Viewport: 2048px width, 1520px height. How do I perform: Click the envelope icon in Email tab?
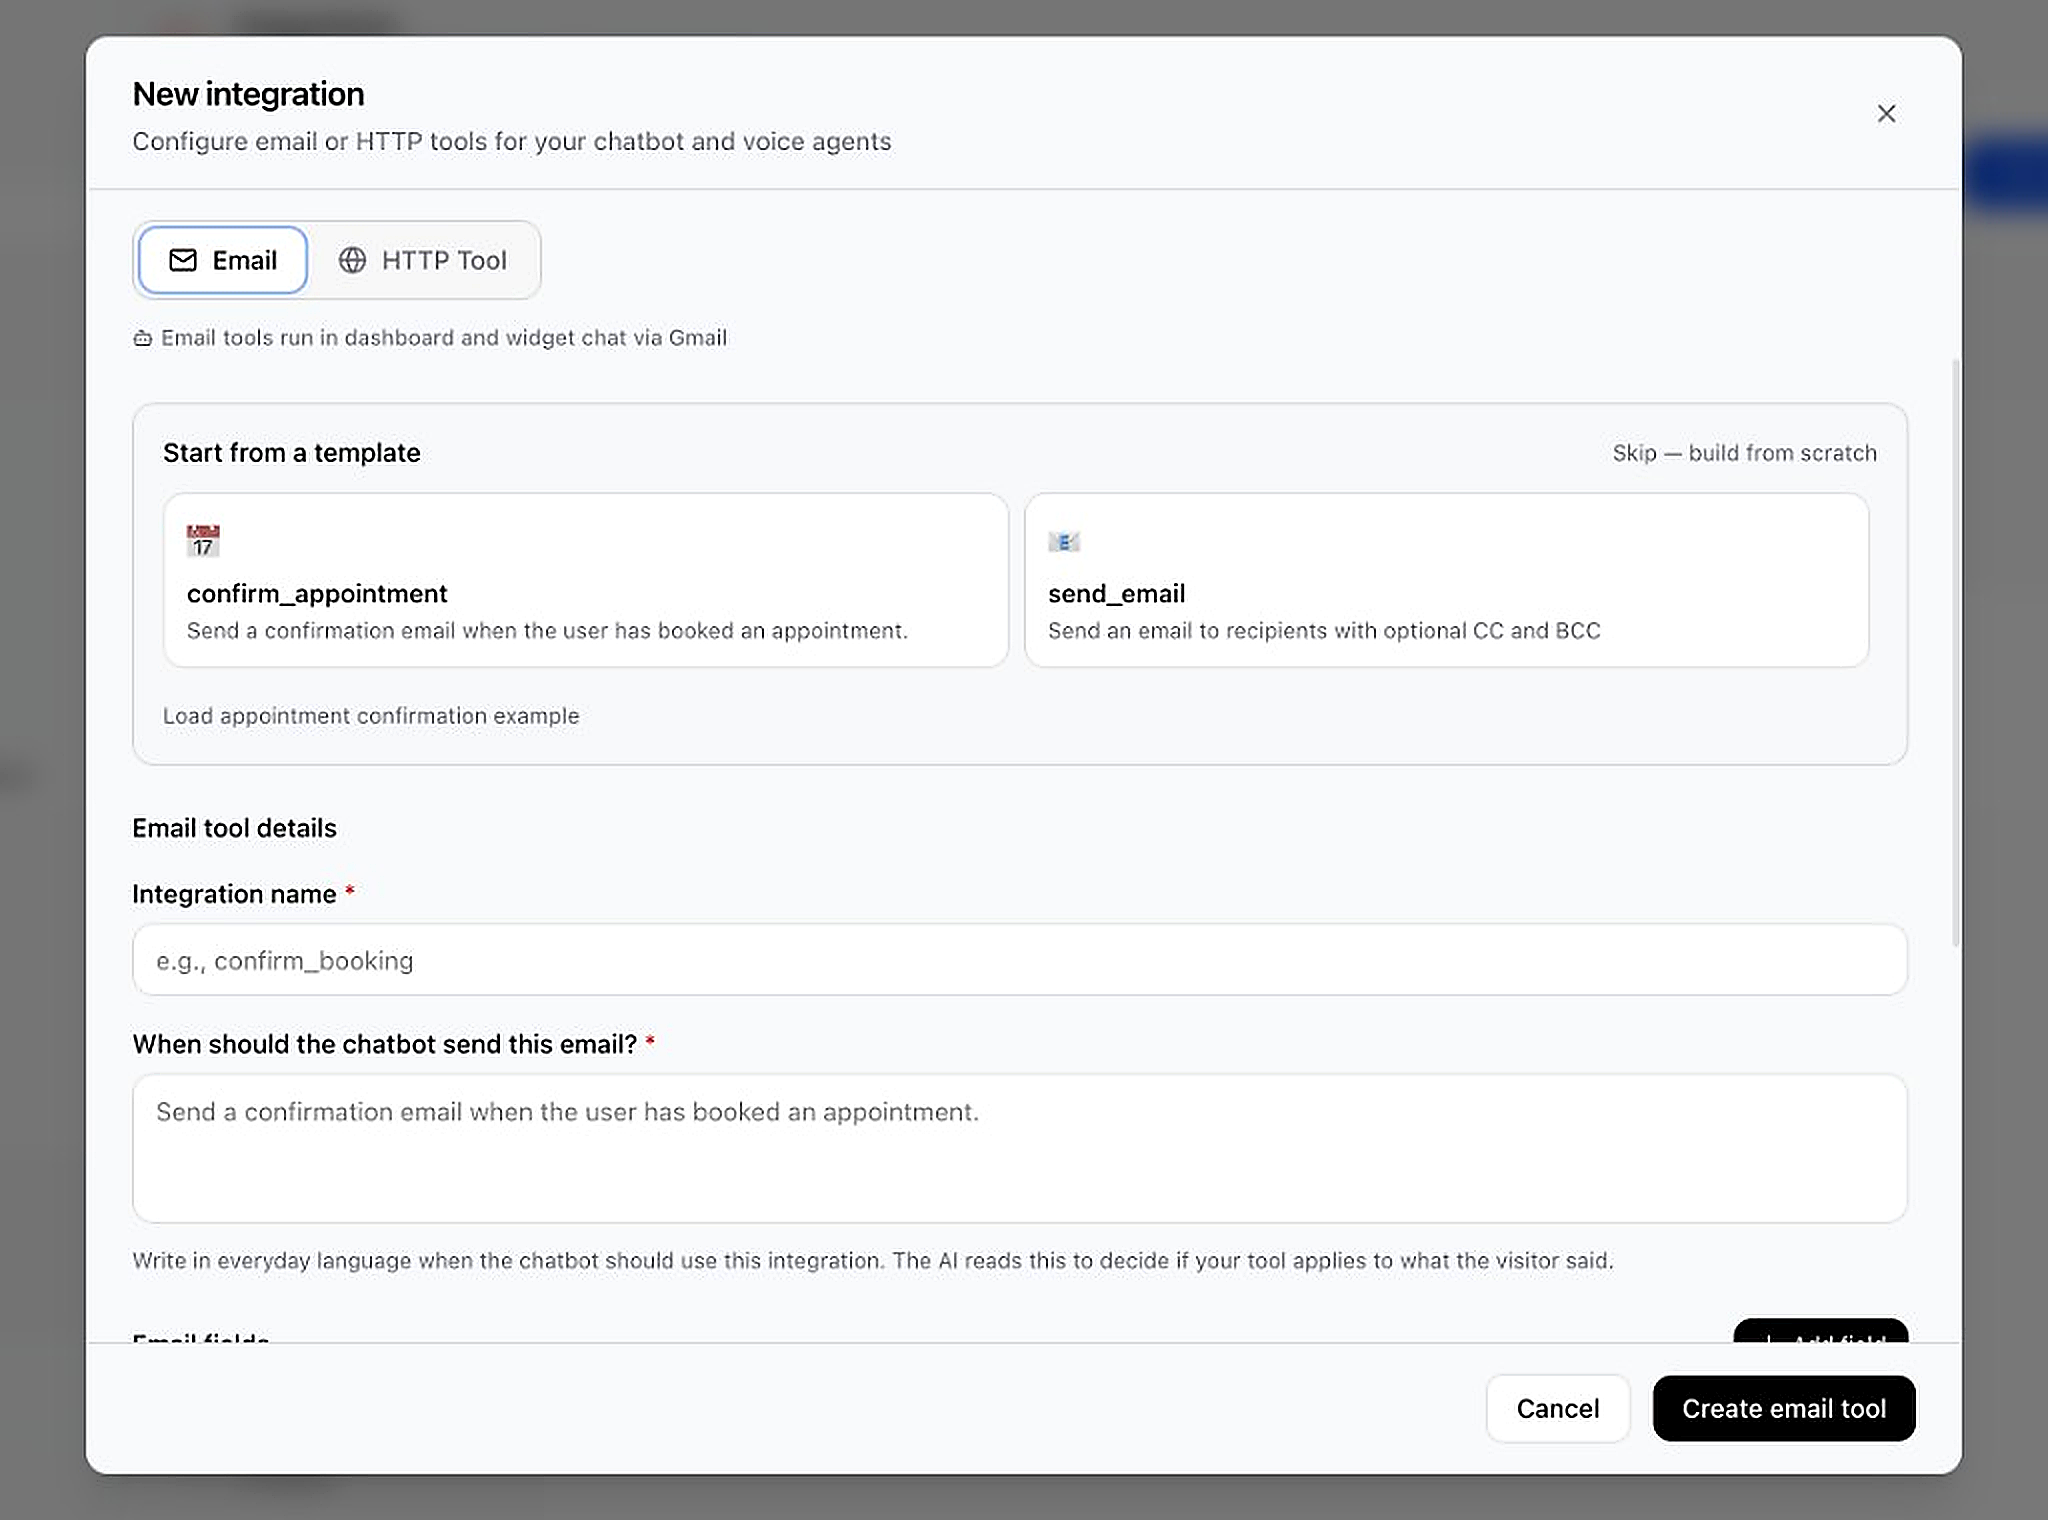point(183,260)
